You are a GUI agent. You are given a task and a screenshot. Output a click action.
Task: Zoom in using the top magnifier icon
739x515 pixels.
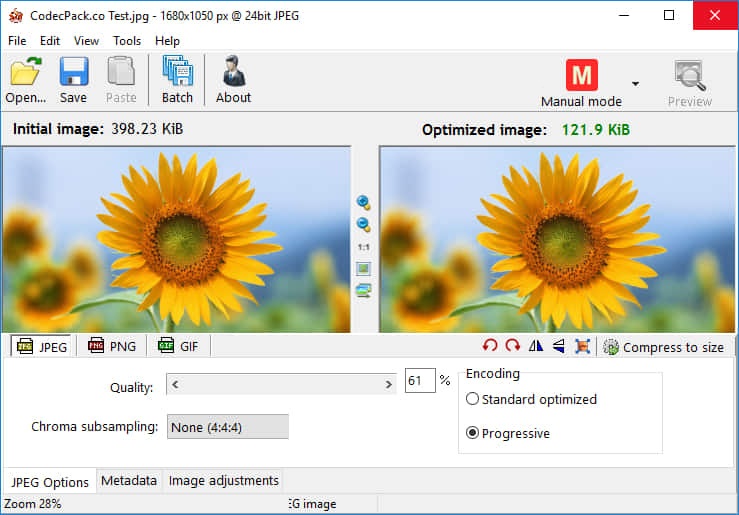pos(363,202)
